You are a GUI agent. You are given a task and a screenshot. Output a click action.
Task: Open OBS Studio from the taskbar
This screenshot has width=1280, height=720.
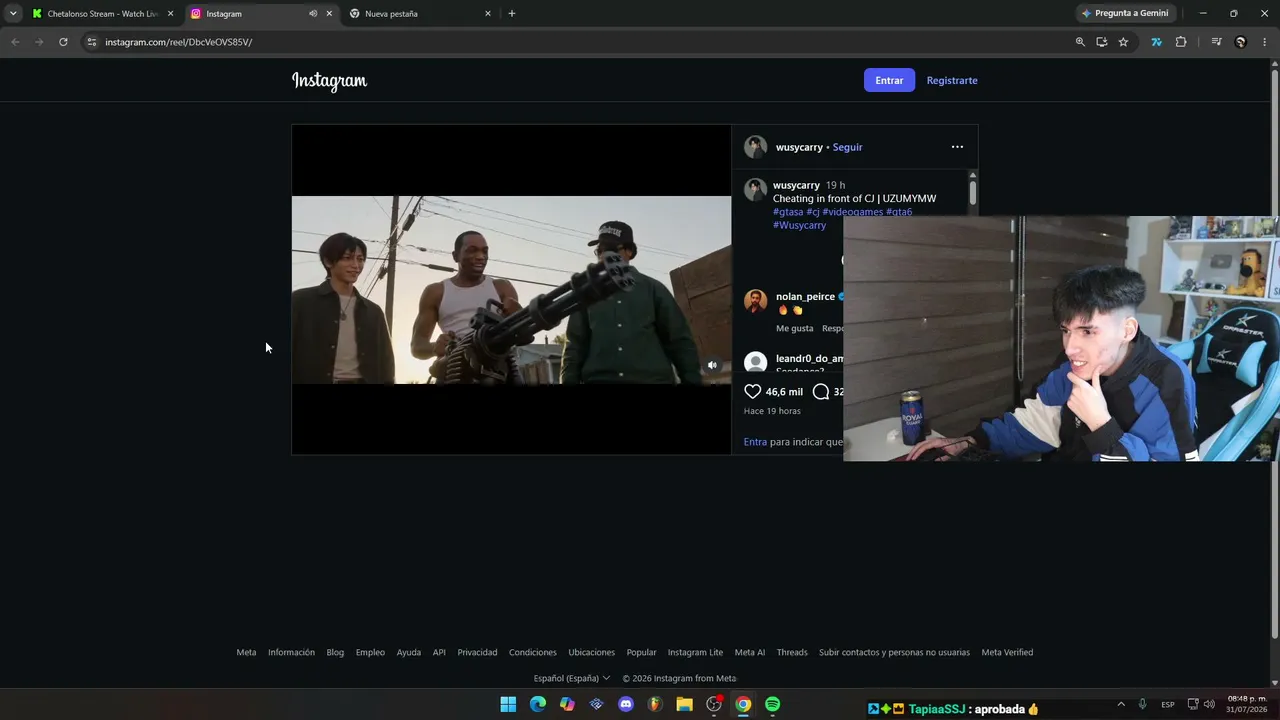[714, 704]
